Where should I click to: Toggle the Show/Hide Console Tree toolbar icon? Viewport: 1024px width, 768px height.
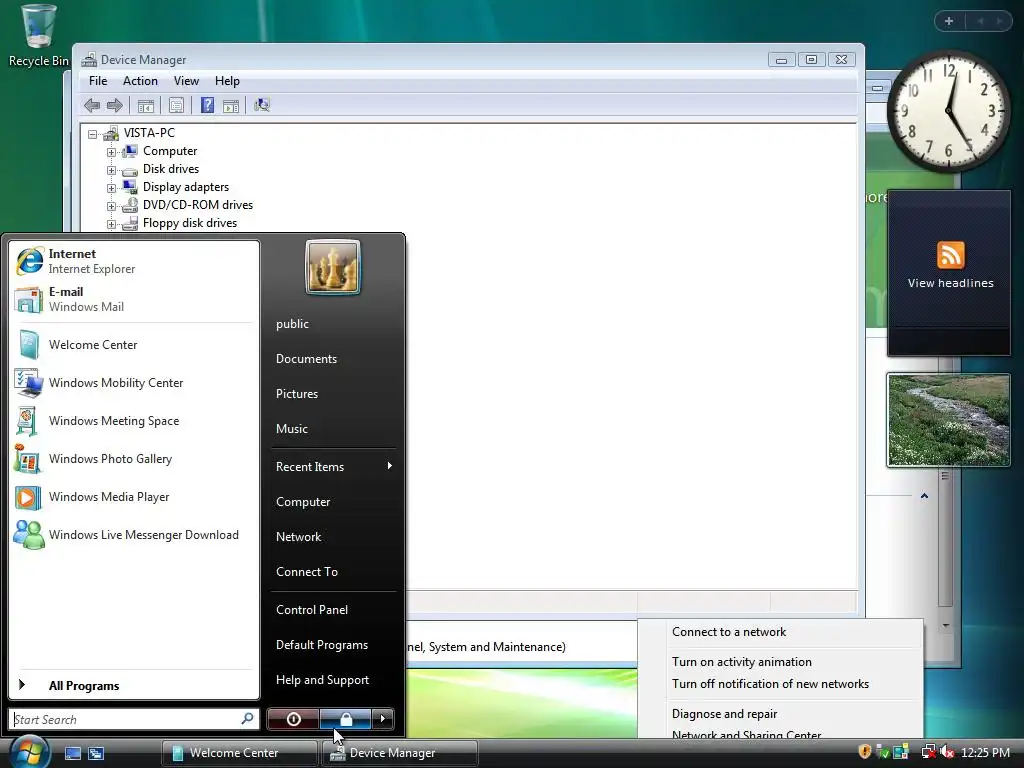(146, 105)
